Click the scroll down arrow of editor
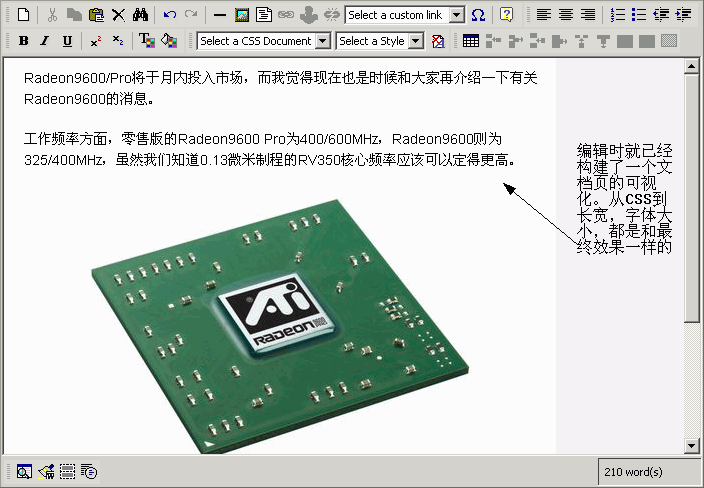Image resolution: width=704 pixels, height=488 pixels. click(x=691, y=446)
